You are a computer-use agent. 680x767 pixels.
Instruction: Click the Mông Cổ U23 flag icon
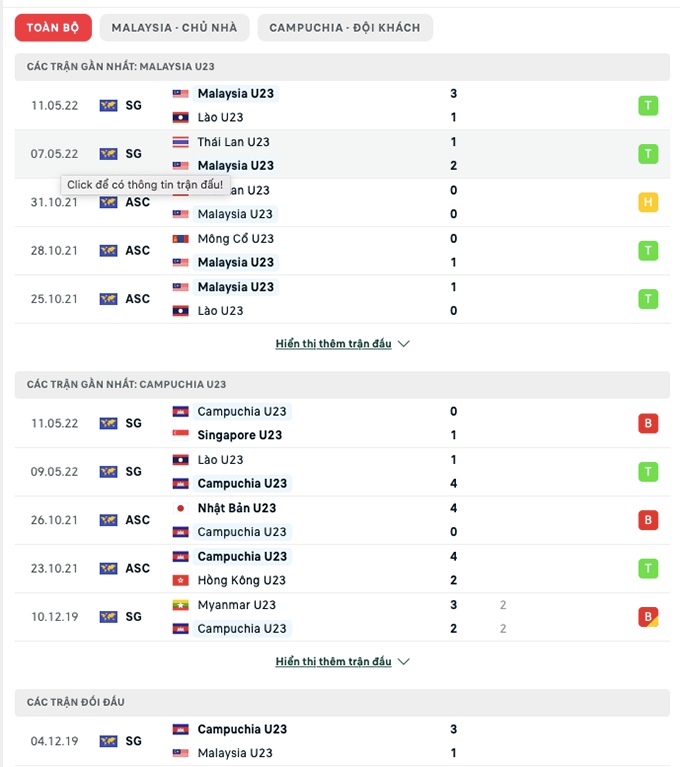181,239
